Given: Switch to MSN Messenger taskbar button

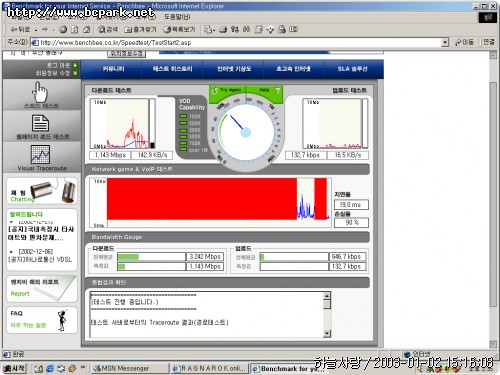Looking at the screenshot, I should (130, 368).
